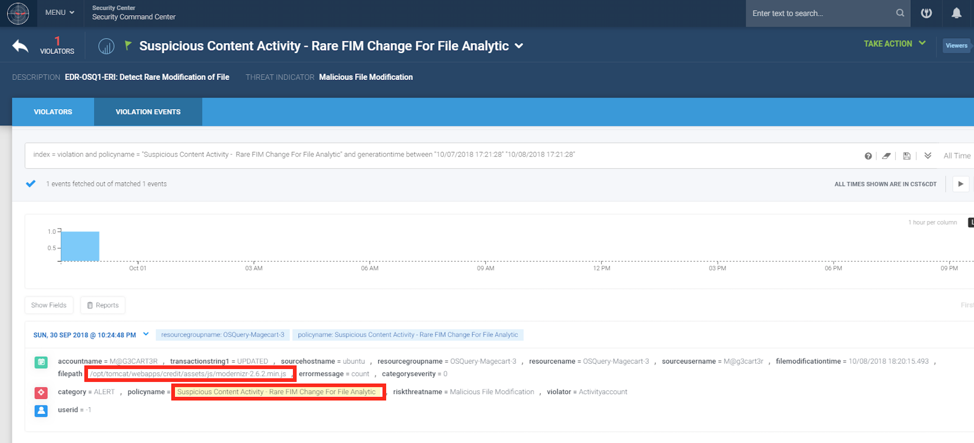
Task: Click the top search text field
Action: pos(820,13)
